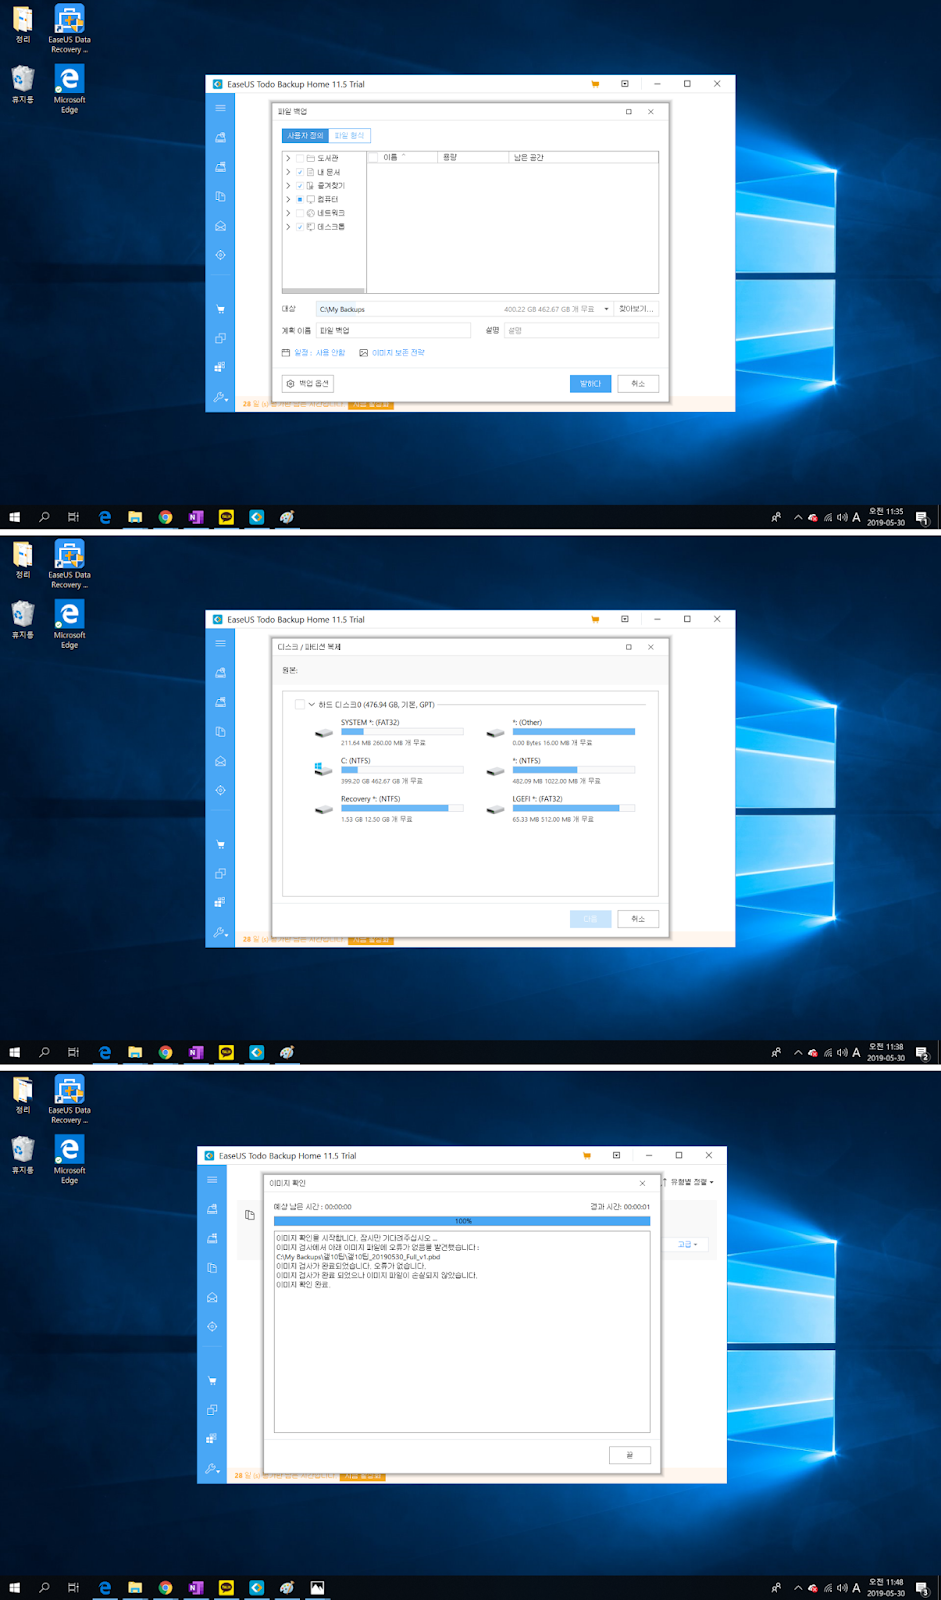Expand the 도서관 tree node

pos(288,158)
